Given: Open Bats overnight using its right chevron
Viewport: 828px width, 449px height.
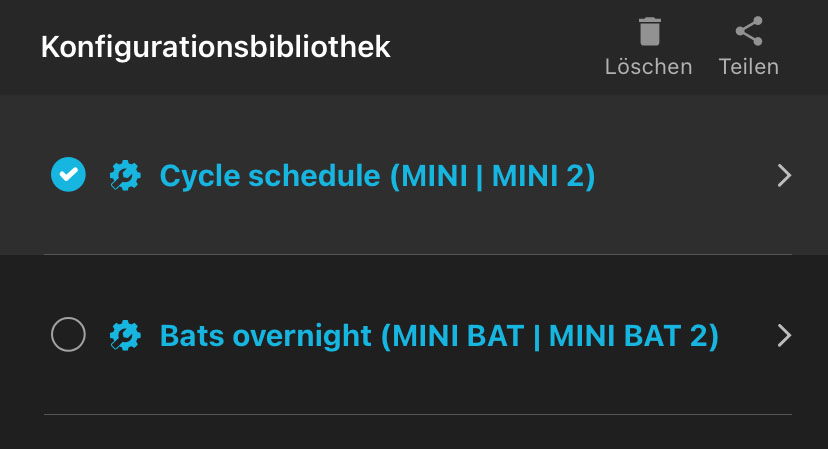Looking at the screenshot, I should 784,335.
